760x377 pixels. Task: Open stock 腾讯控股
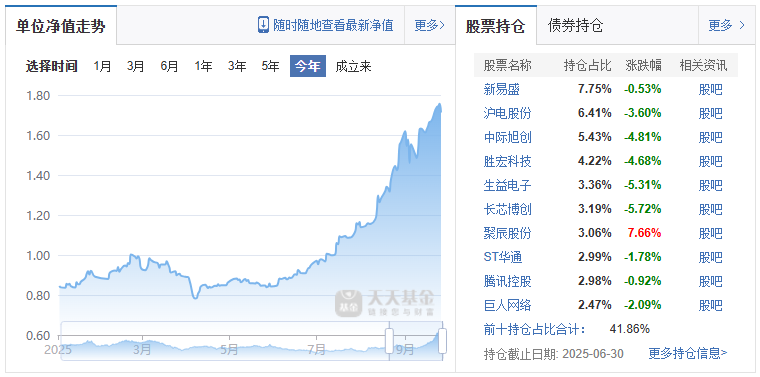(x=507, y=281)
